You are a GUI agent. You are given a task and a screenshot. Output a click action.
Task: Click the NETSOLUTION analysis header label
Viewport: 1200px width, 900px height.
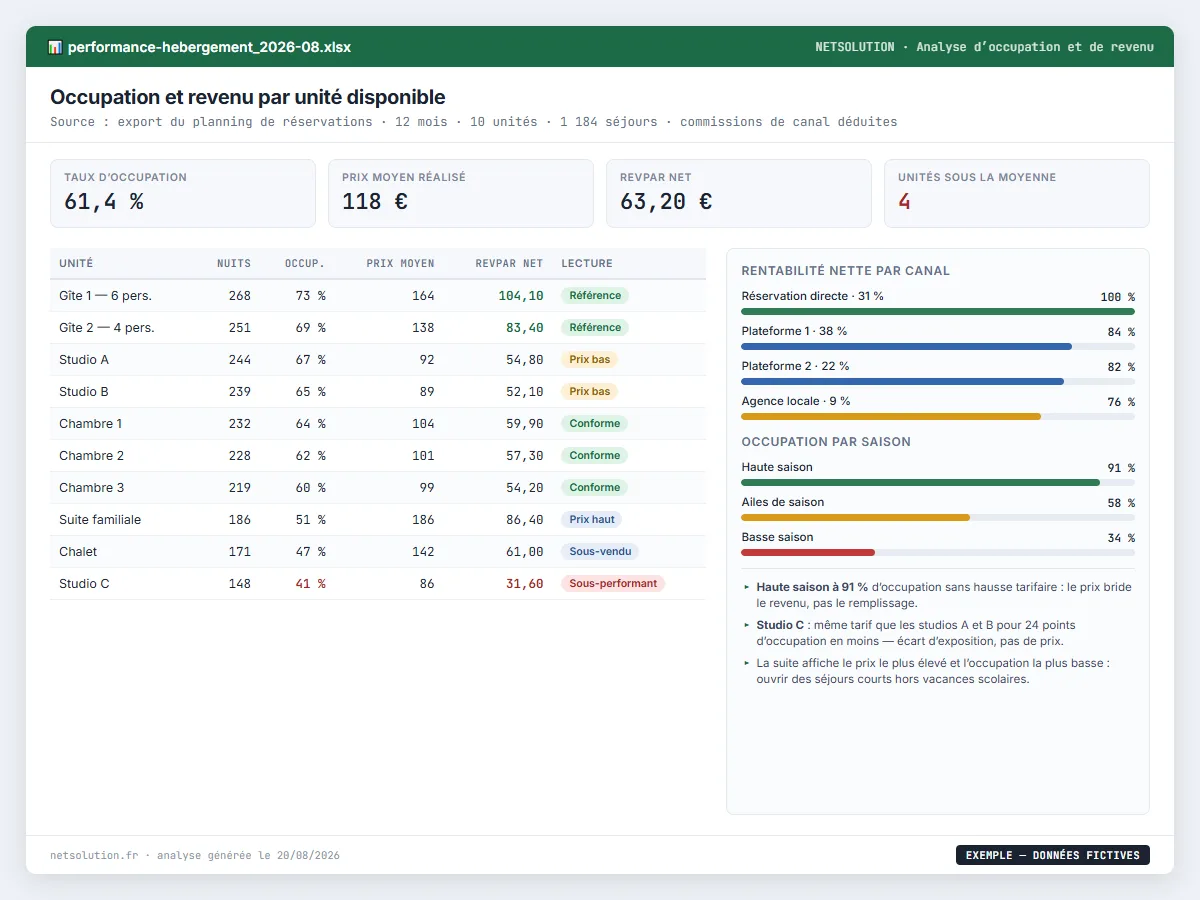click(x=984, y=47)
